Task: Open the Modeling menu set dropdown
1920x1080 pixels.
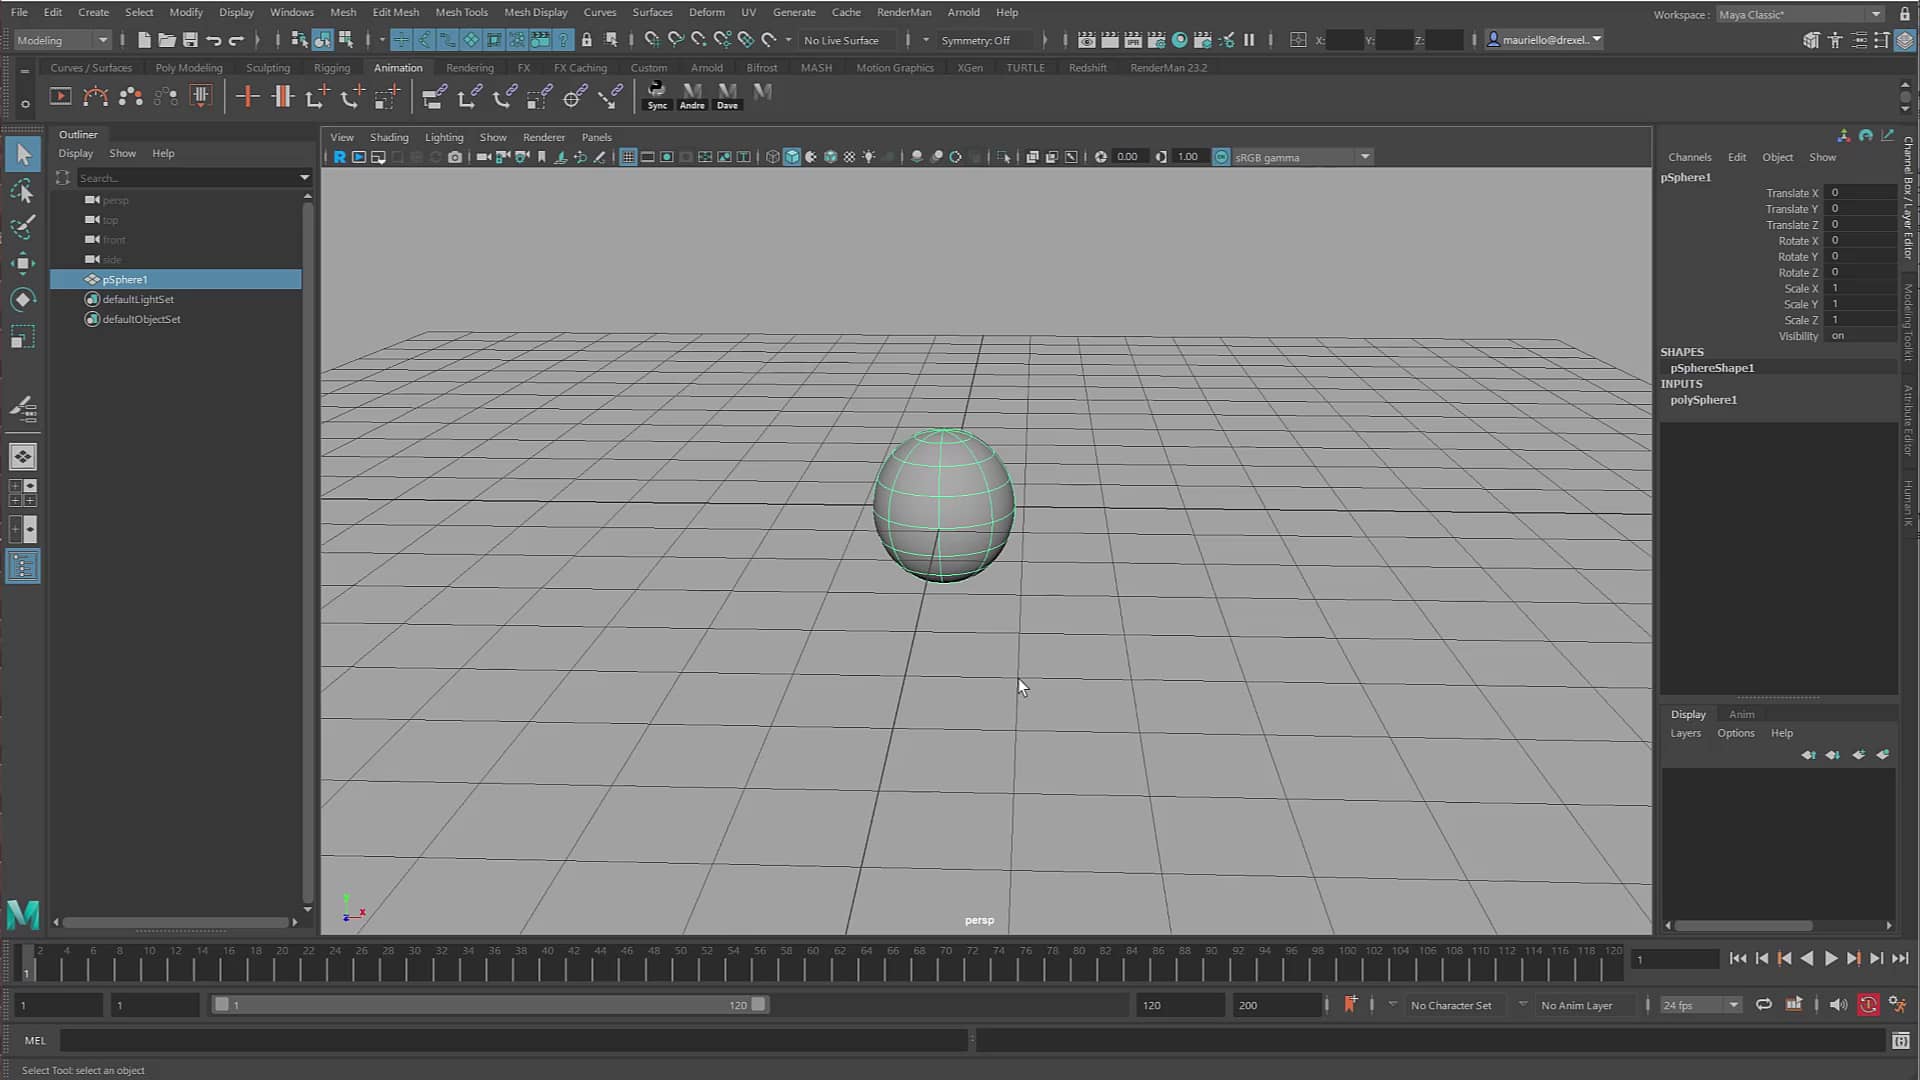Action: pos(62,40)
